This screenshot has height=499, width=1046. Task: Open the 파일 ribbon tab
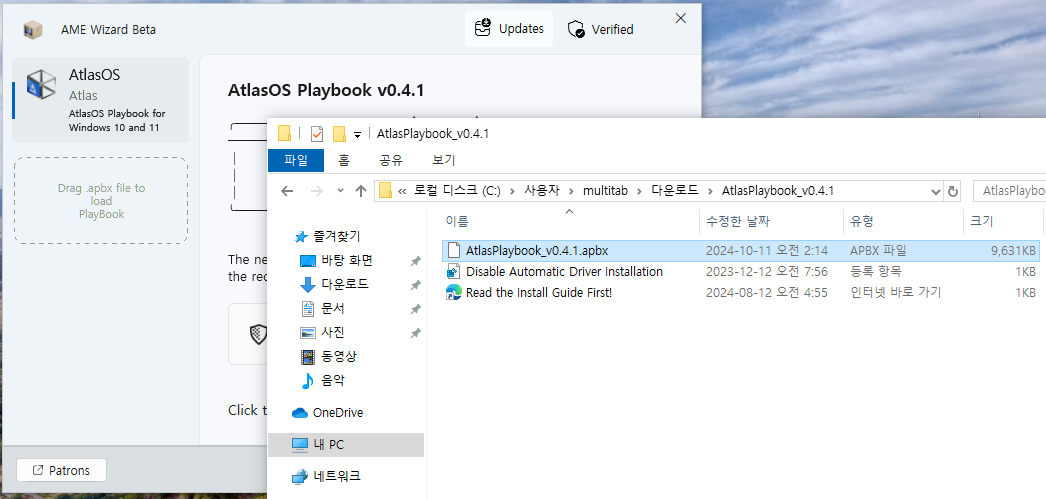pyautogui.click(x=296, y=160)
